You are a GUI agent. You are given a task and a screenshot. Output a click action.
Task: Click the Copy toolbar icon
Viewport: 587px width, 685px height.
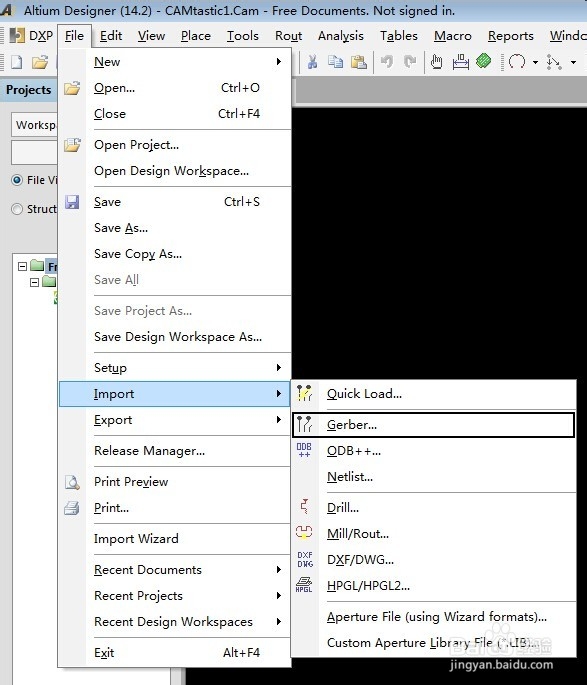click(x=335, y=62)
